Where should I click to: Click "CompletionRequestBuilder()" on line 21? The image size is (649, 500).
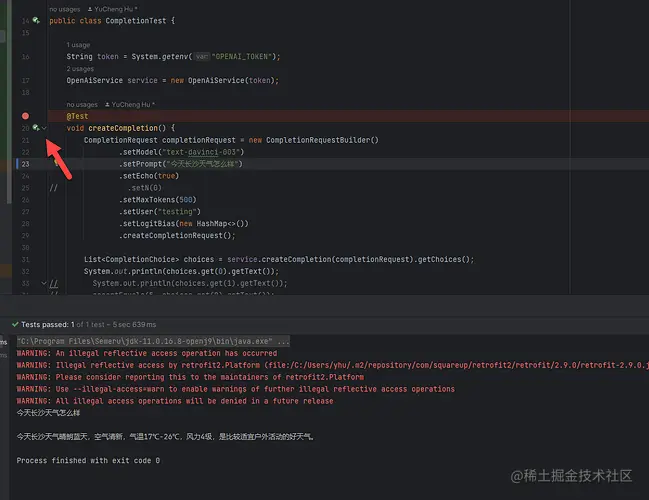322,140
